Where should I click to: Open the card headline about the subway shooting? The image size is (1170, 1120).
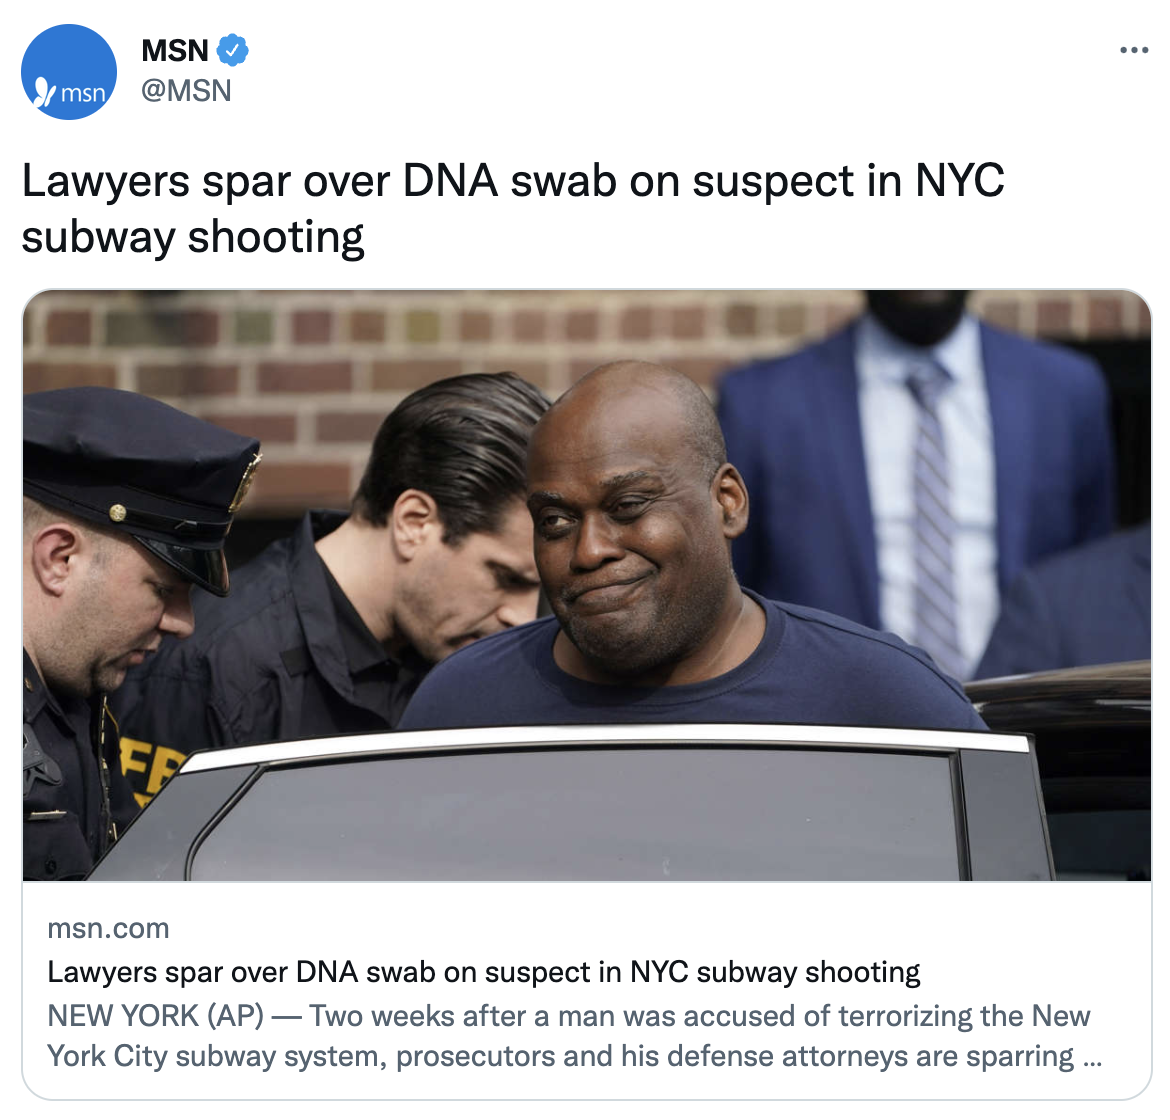click(x=484, y=972)
